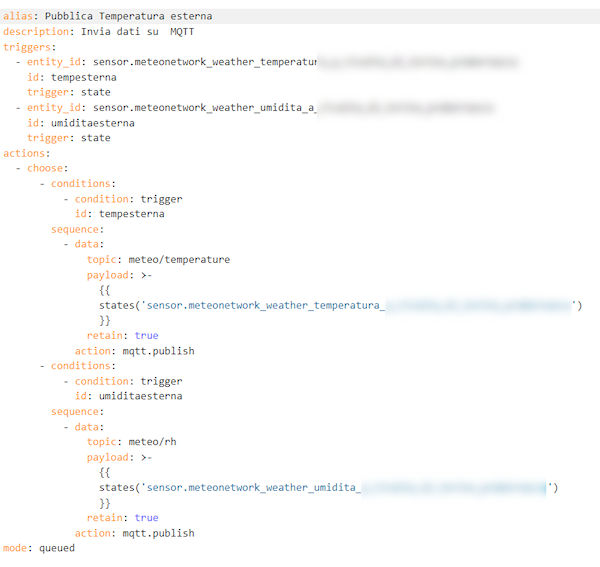The image size is (600, 567).
Task: Click the template text "states('sensor.meteonetwork_weather_umidita_"
Action: coord(230,487)
